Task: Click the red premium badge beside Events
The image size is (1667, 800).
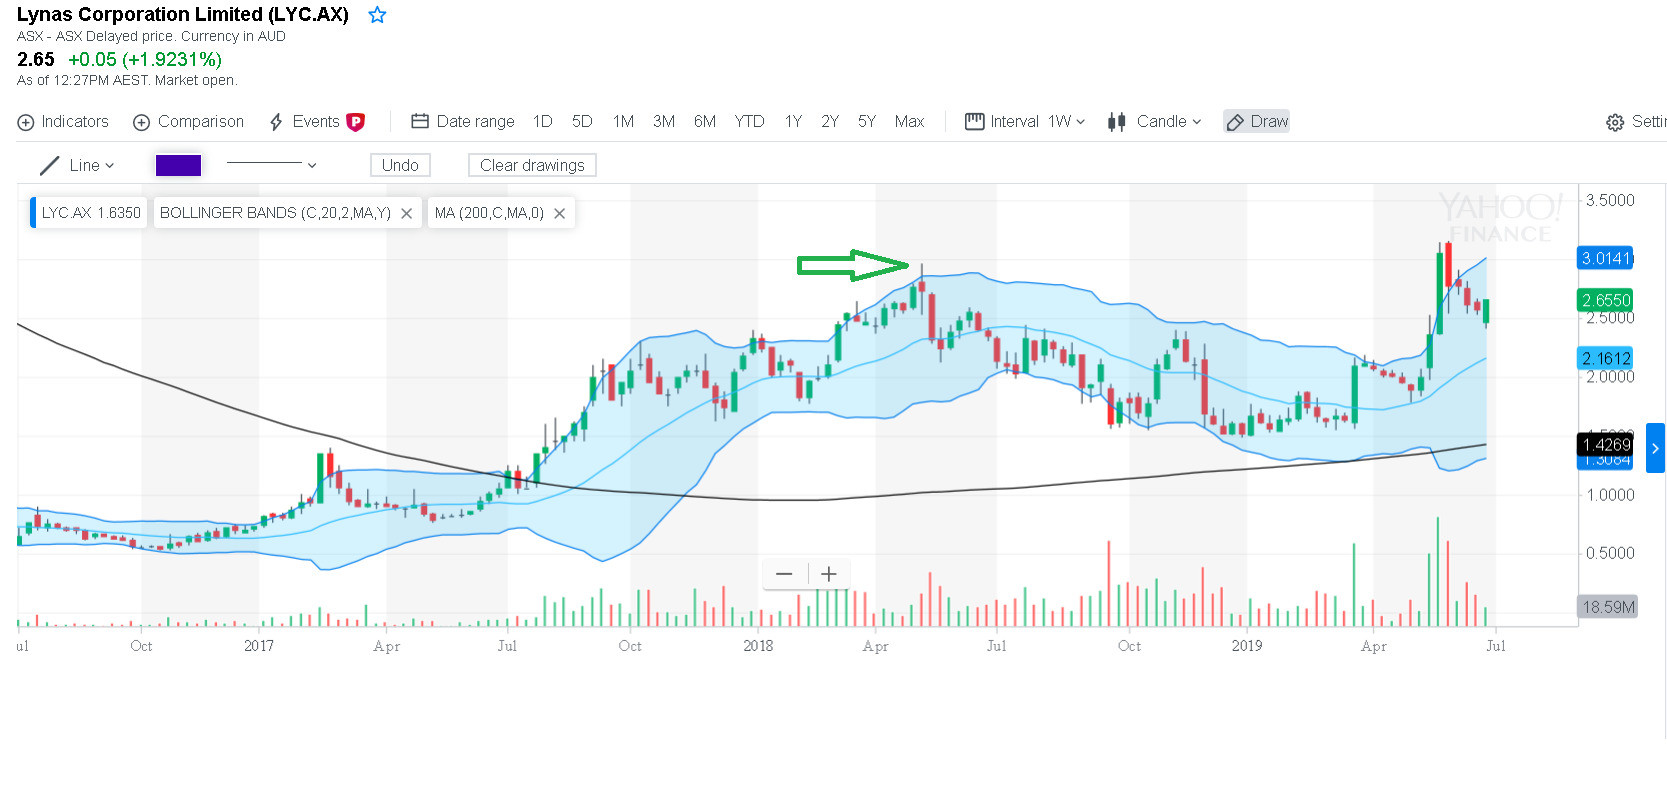Action: (355, 122)
